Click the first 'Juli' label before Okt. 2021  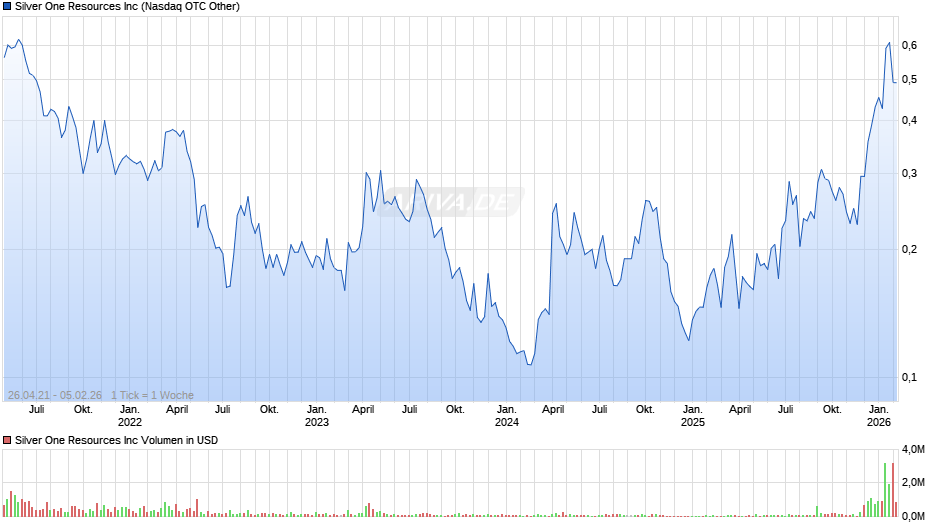[37, 409]
